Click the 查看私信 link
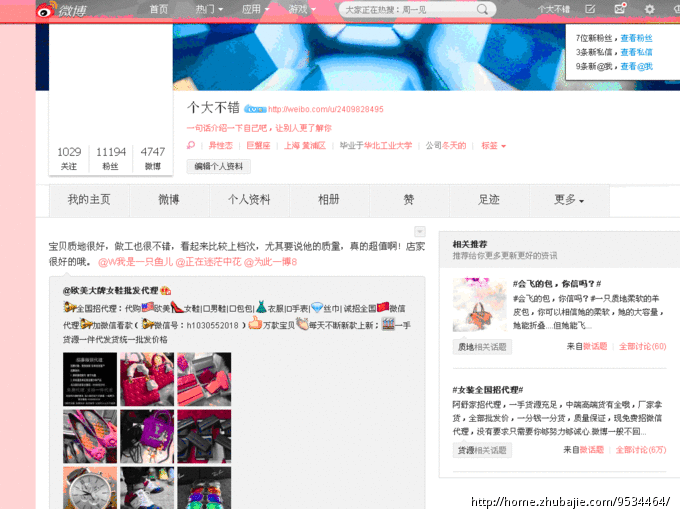The width and height of the screenshot is (680, 509). pos(636,52)
